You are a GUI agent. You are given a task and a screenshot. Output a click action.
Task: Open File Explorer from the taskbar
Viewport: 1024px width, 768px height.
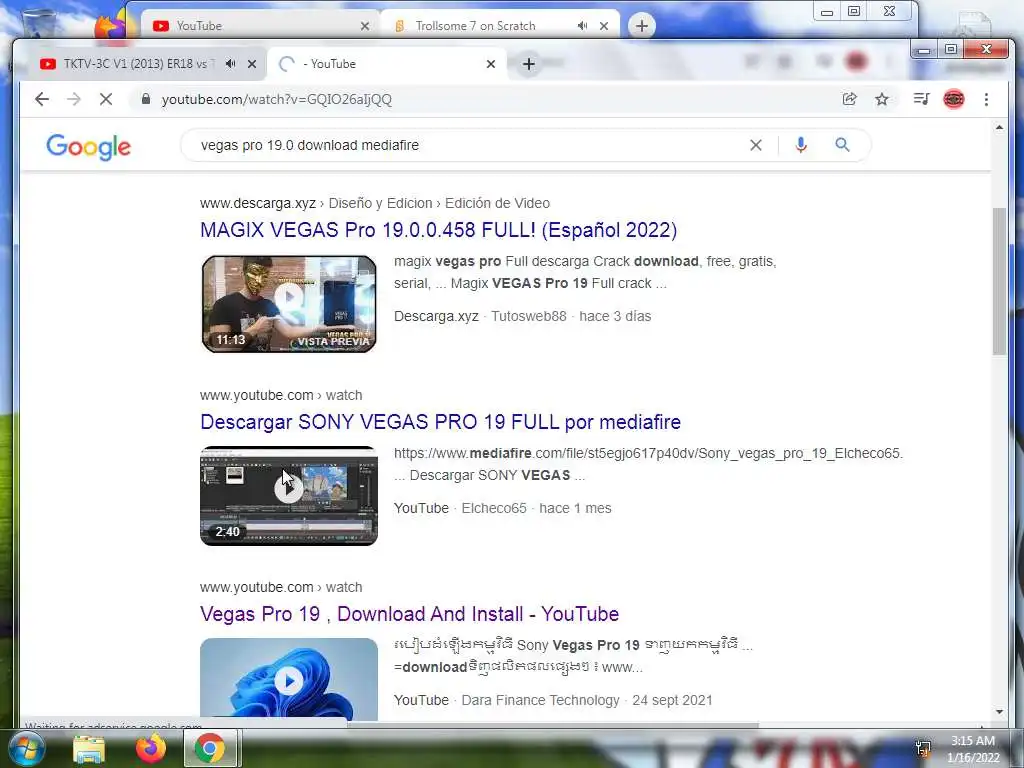point(89,749)
